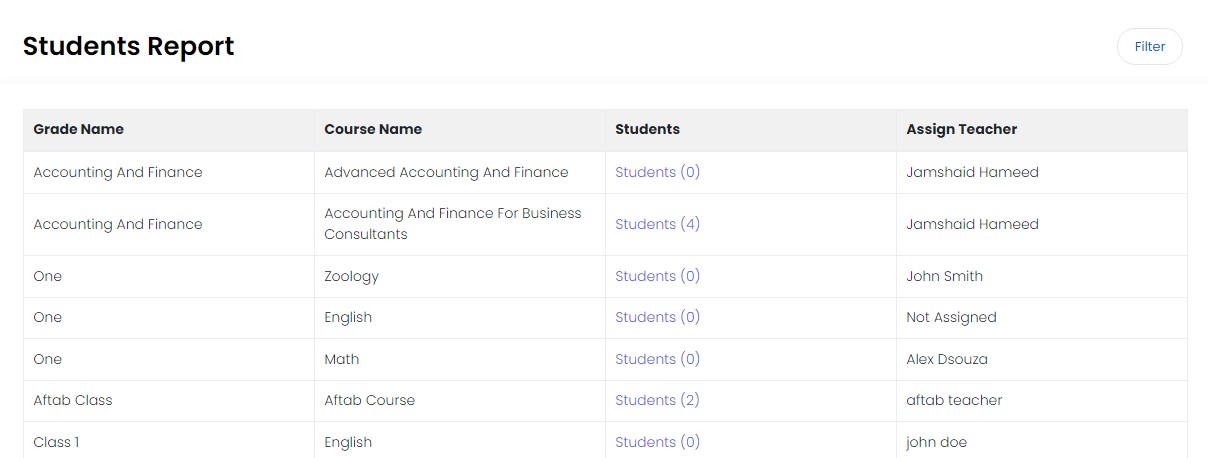1208x458 pixels.
Task: Open Students link for Advanced Accounting And Finance
Action: pyautogui.click(x=657, y=172)
